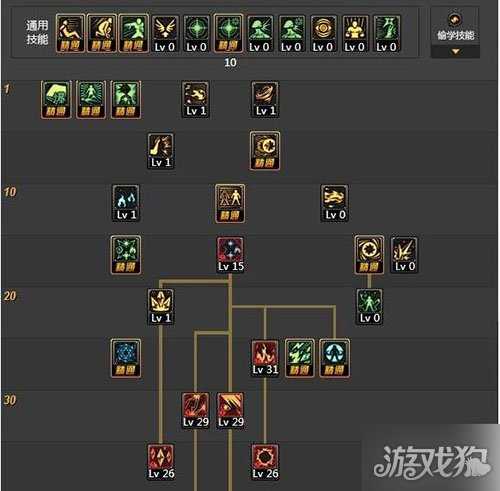500x491 pixels.
Task: Click the green lightning mastered skill icon
Action: (x=300, y=358)
